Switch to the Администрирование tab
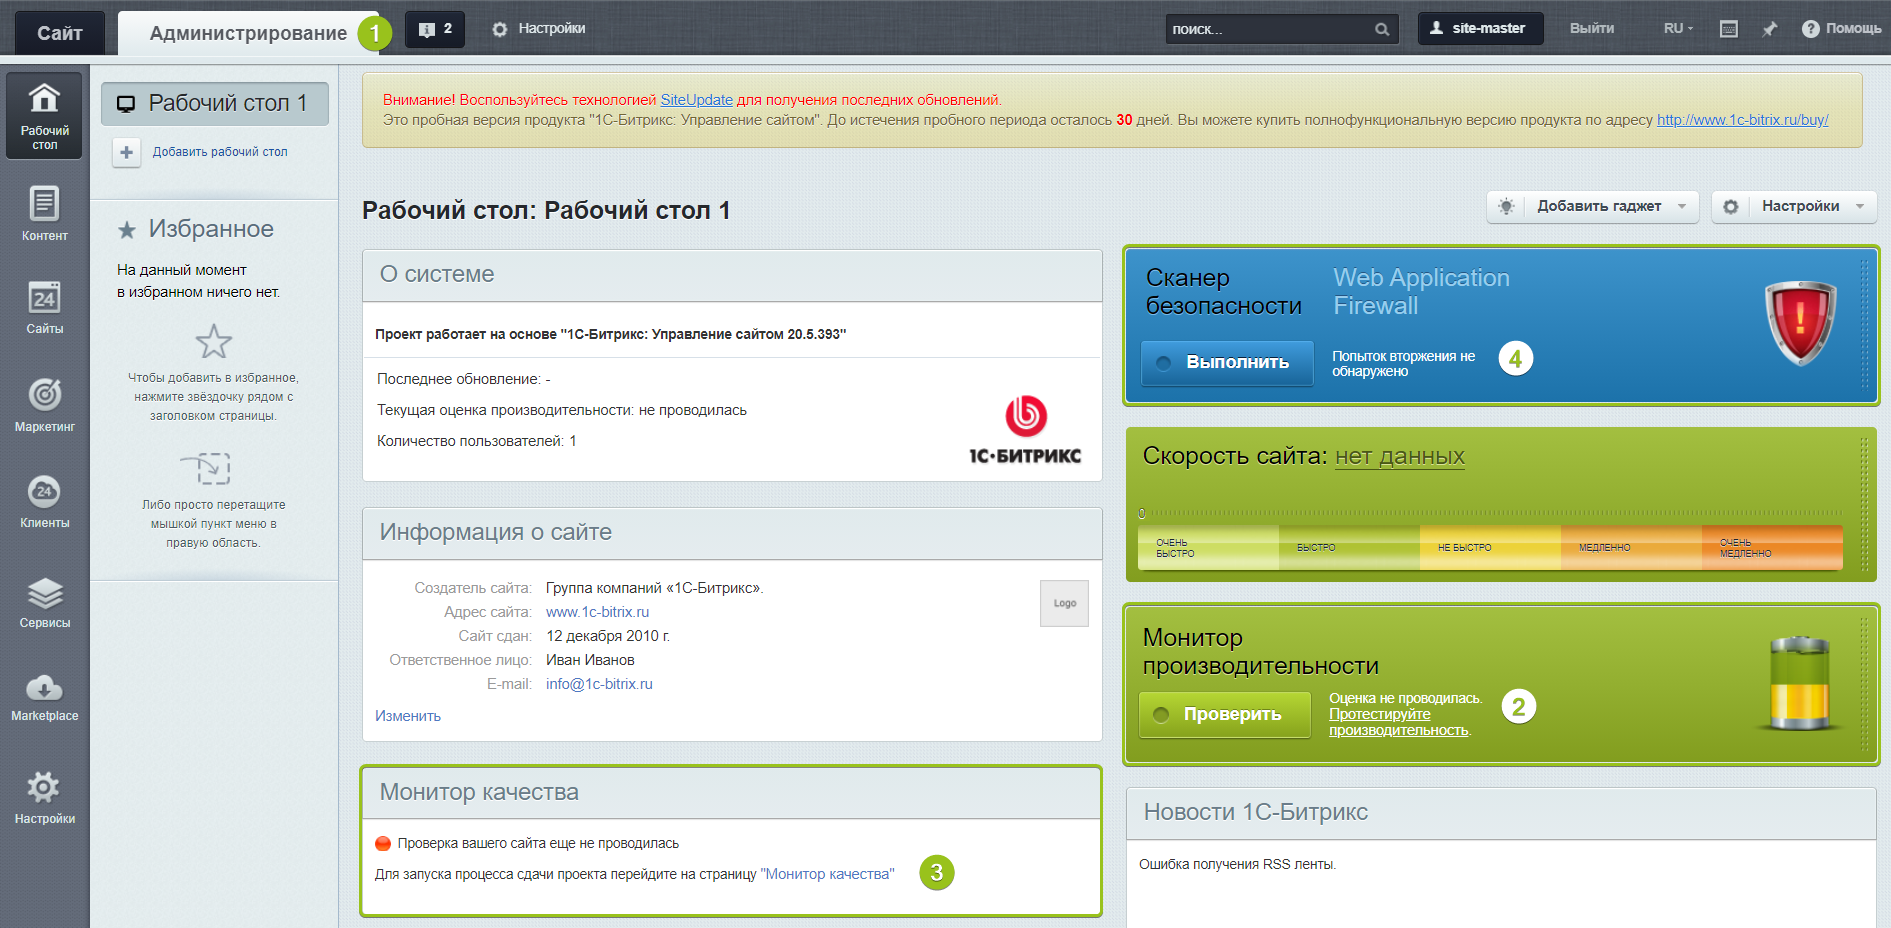Screen dimensions: 1891x928 click(248, 33)
